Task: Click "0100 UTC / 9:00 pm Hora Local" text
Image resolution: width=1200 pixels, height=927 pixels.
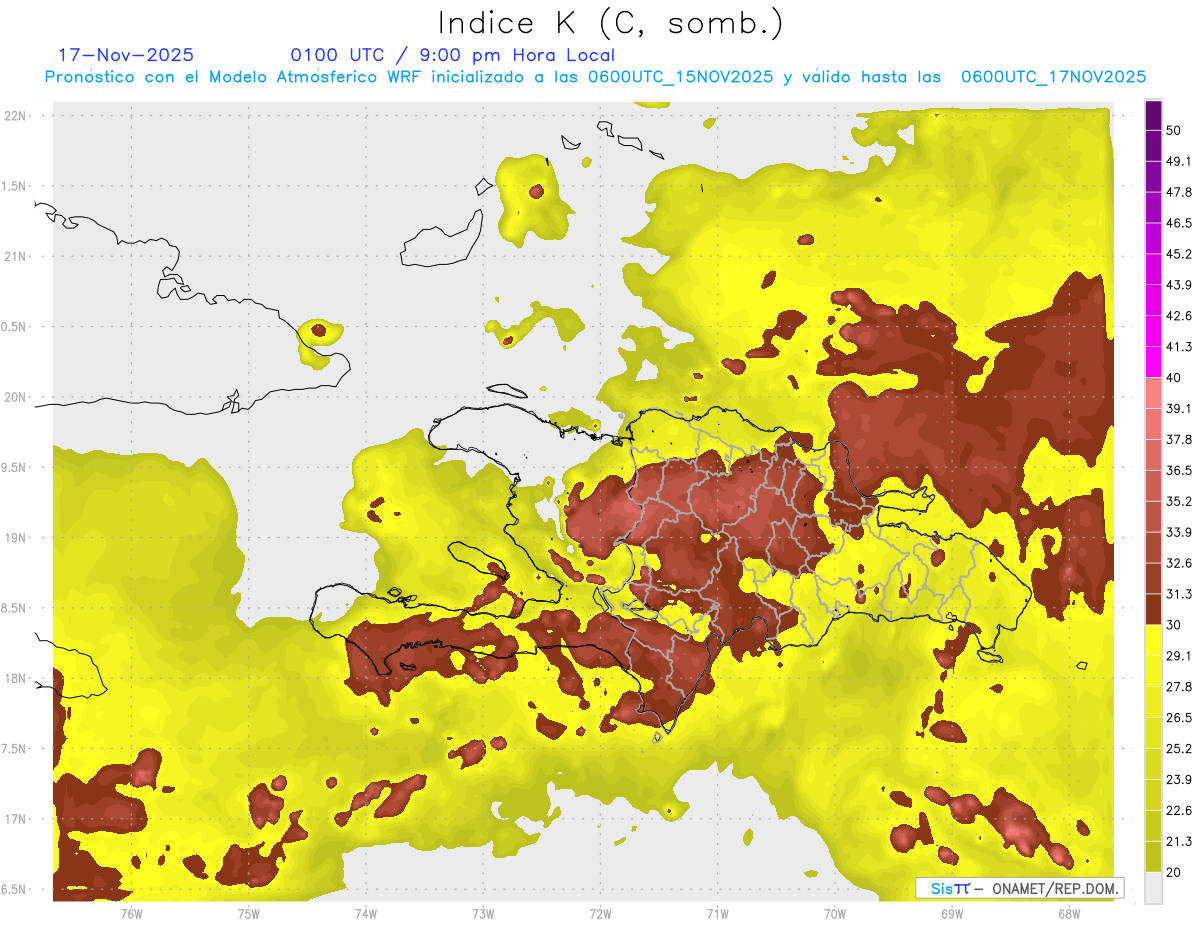Action: (453, 56)
